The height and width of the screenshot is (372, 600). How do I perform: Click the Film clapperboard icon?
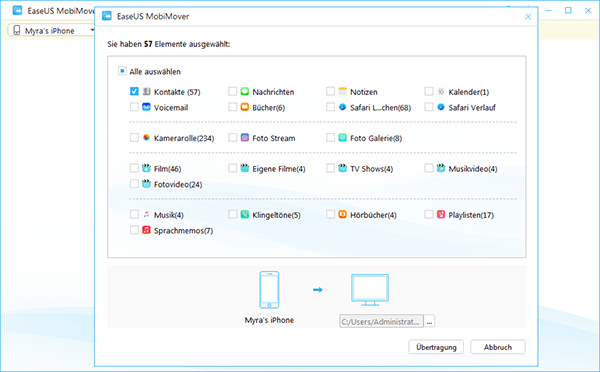pos(146,168)
